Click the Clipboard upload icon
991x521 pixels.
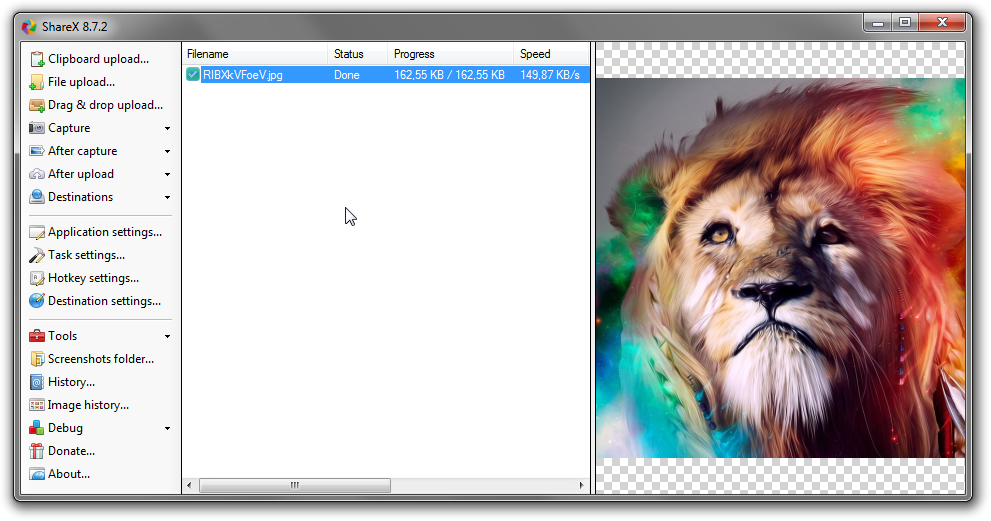coord(37,59)
